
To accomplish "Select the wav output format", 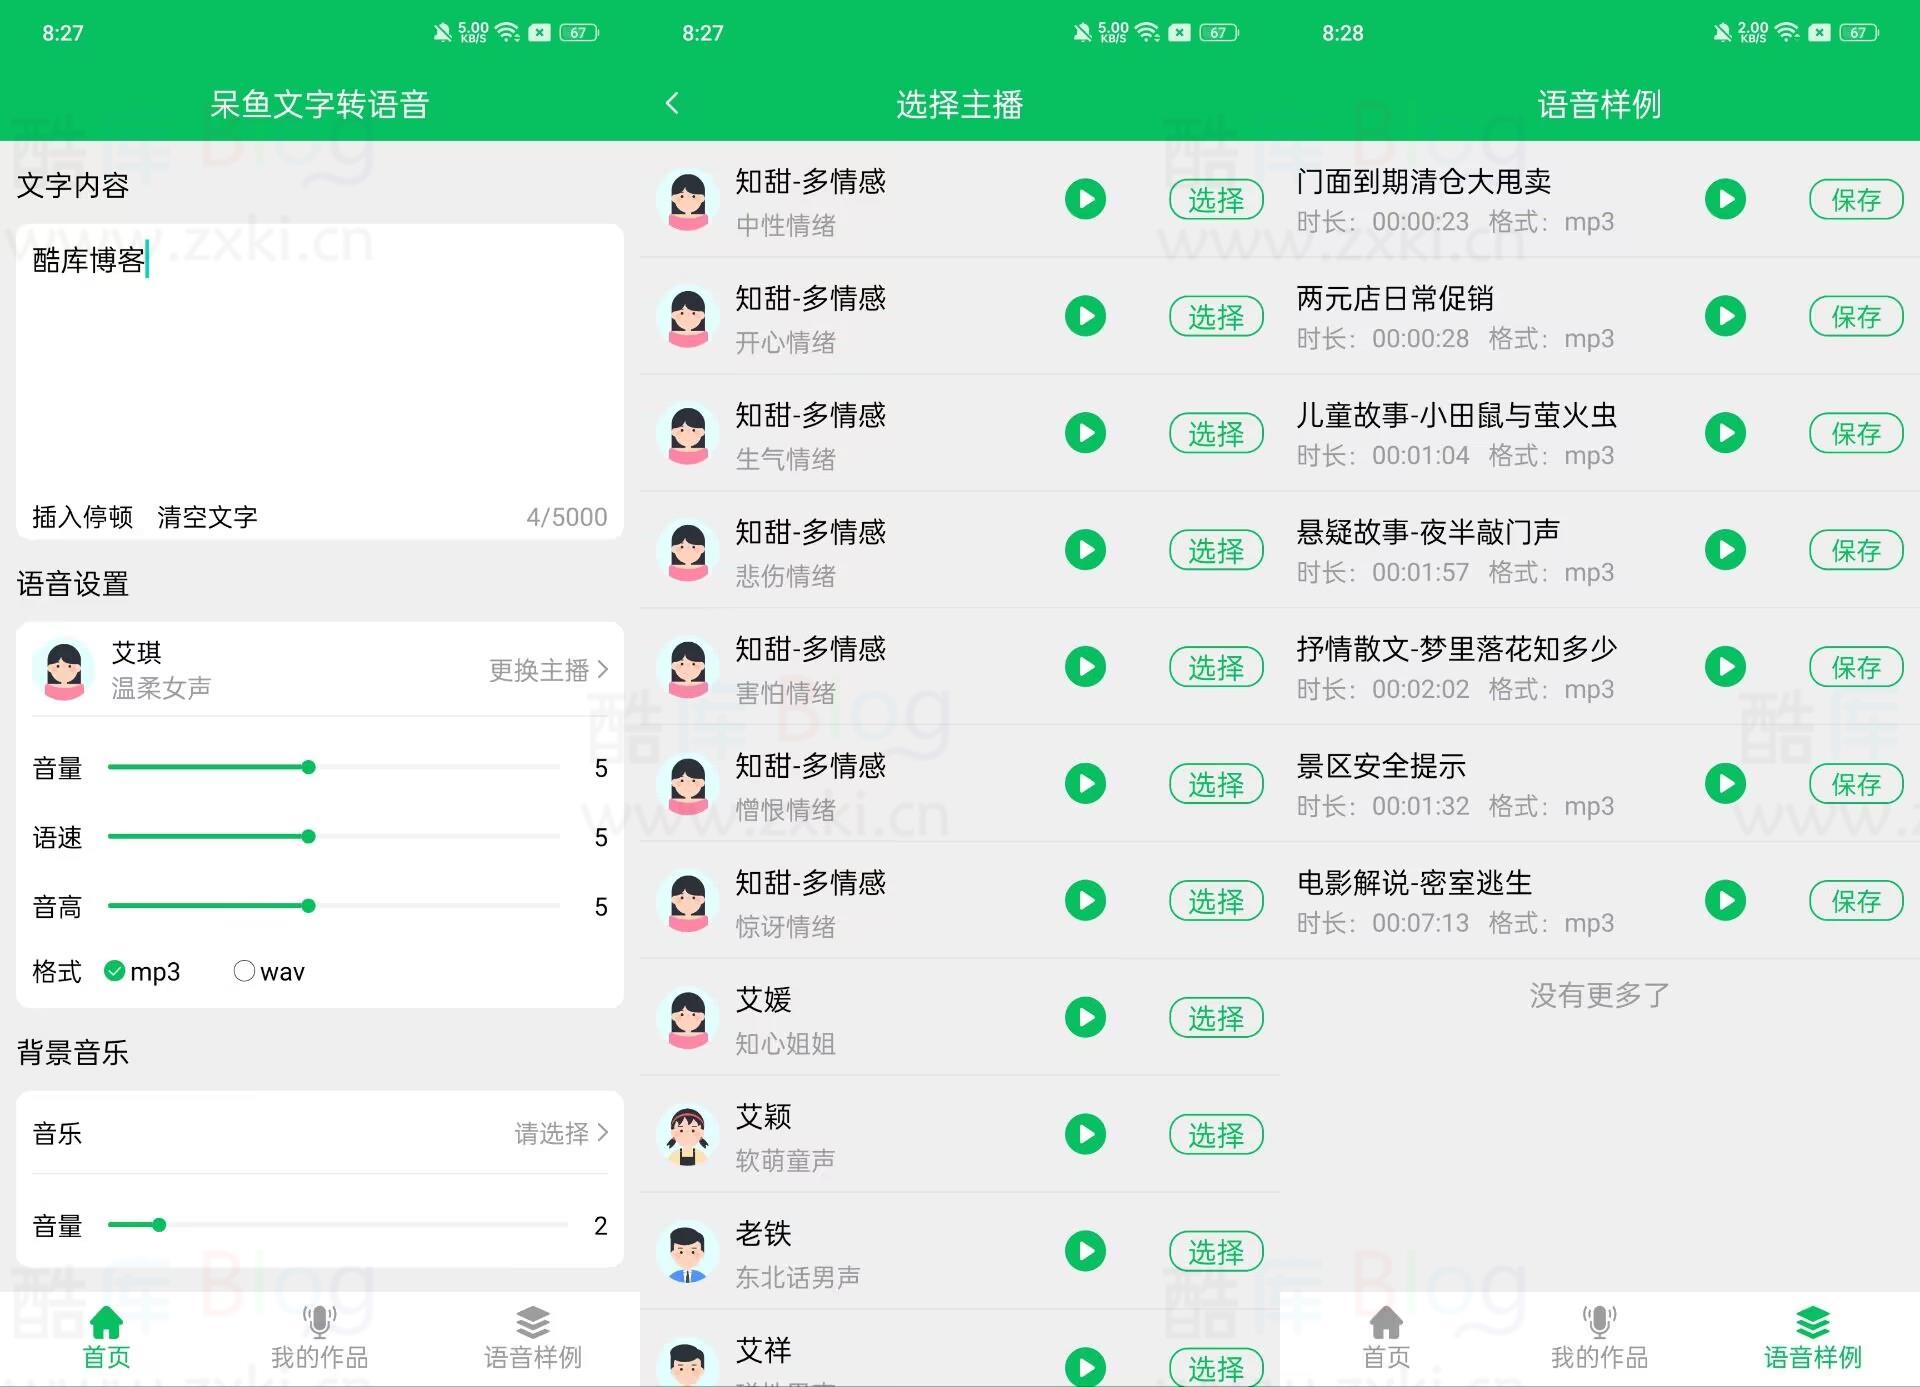I will (x=244, y=970).
